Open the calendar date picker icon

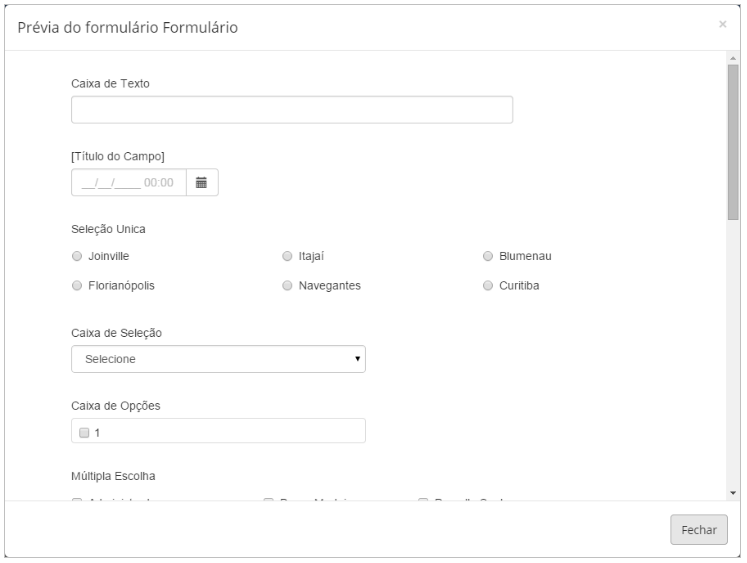click(x=202, y=182)
